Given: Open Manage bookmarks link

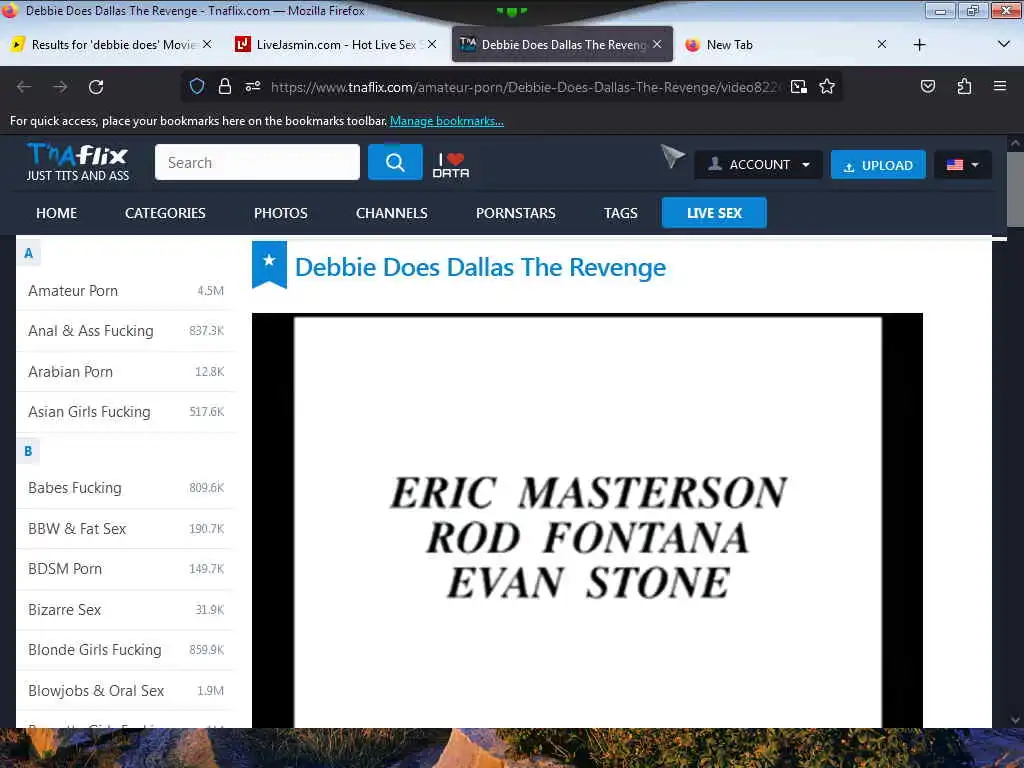Looking at the screenshot, I should [x=447, y=121].
